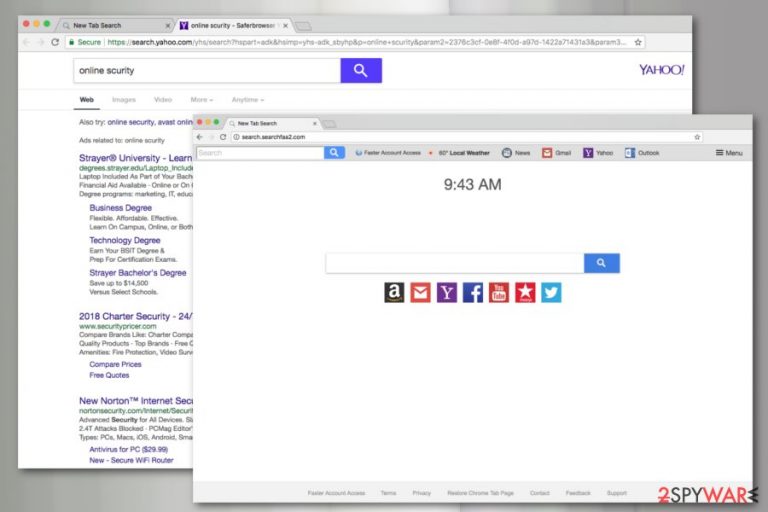Click toolbar search magnifier button in front window
768x512 pixels.
[x=334, y=153]
